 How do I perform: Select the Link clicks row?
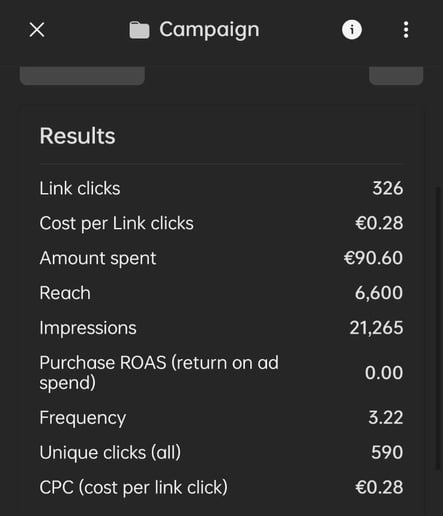(221, 188)
